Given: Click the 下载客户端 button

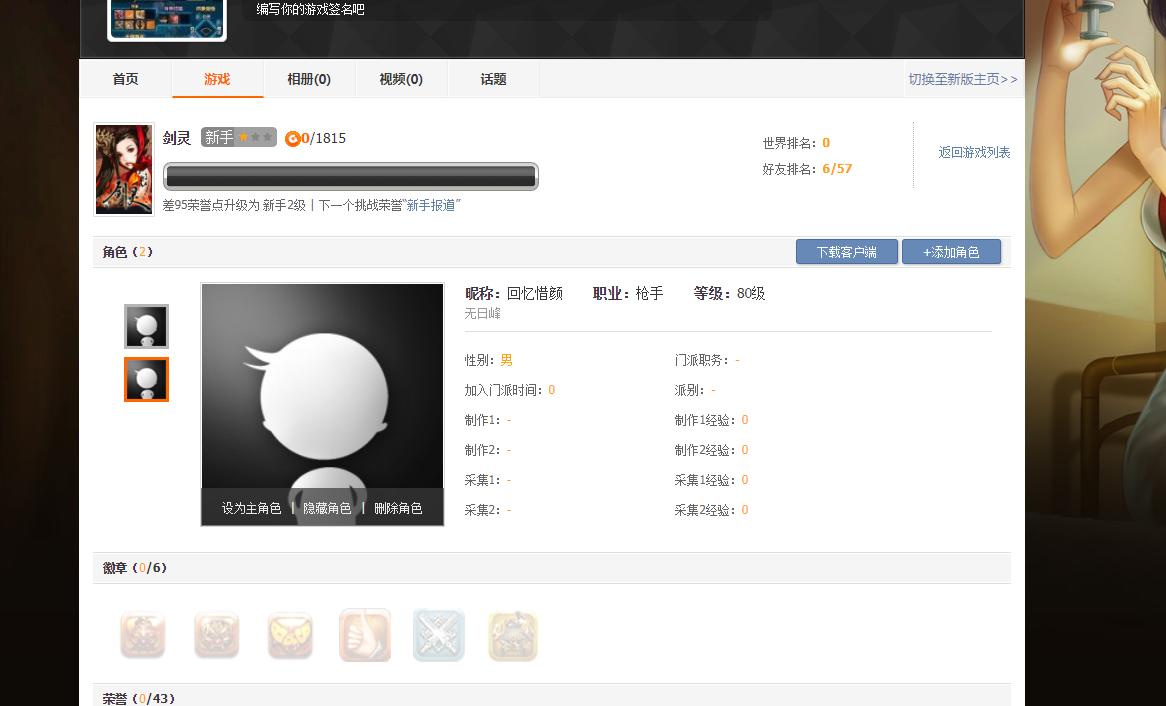Looking at the screenshot, I should [x=847, y=251].
